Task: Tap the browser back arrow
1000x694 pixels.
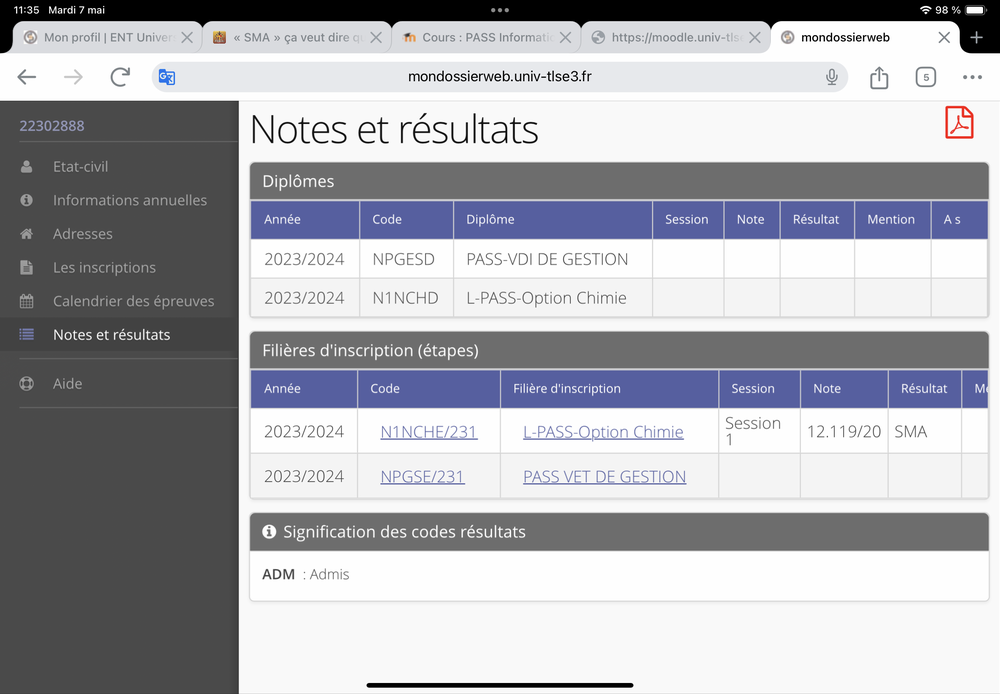Action: click(x=27, y=77)
